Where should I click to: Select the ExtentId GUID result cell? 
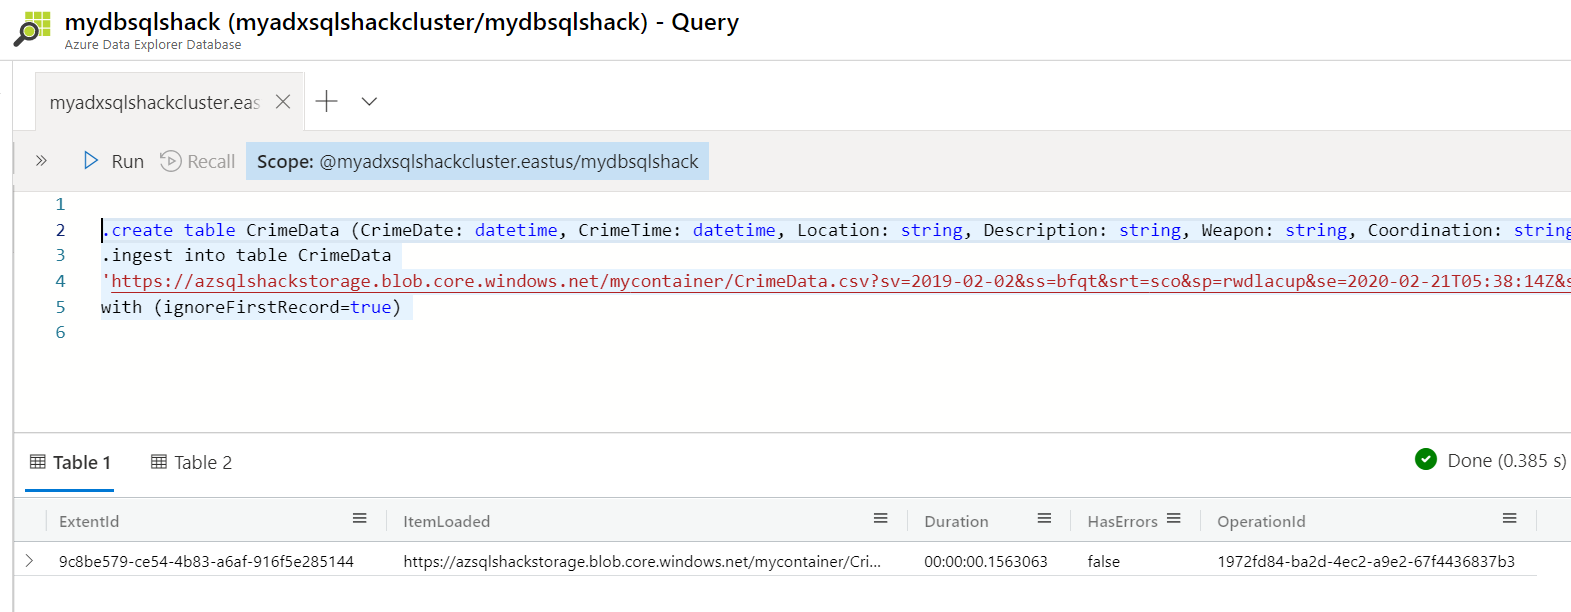point(206,562)
